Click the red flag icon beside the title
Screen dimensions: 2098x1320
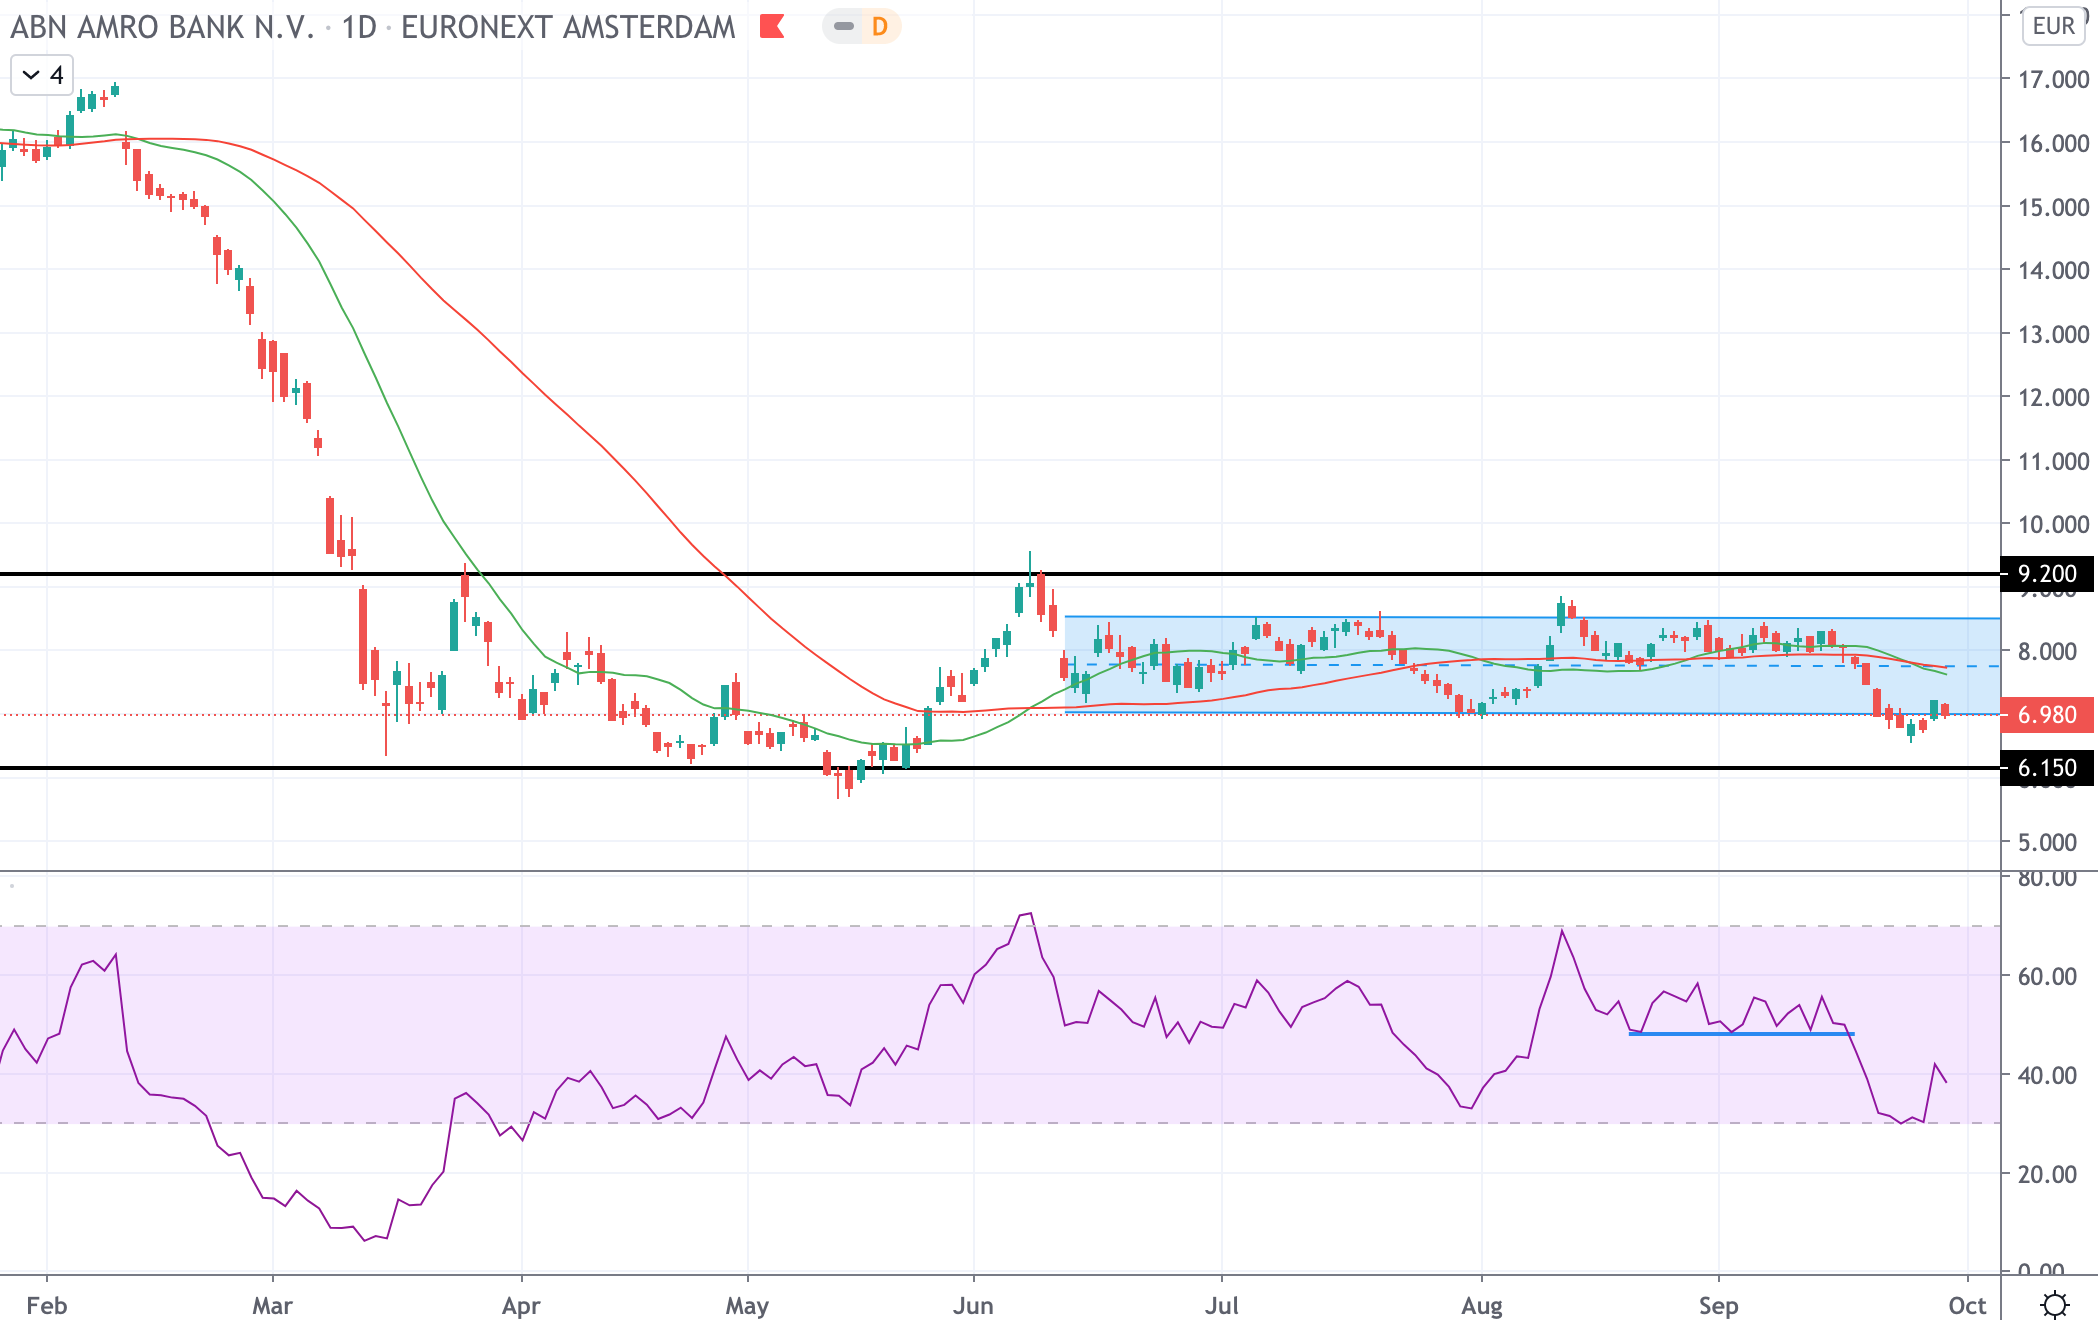point(771,26)
